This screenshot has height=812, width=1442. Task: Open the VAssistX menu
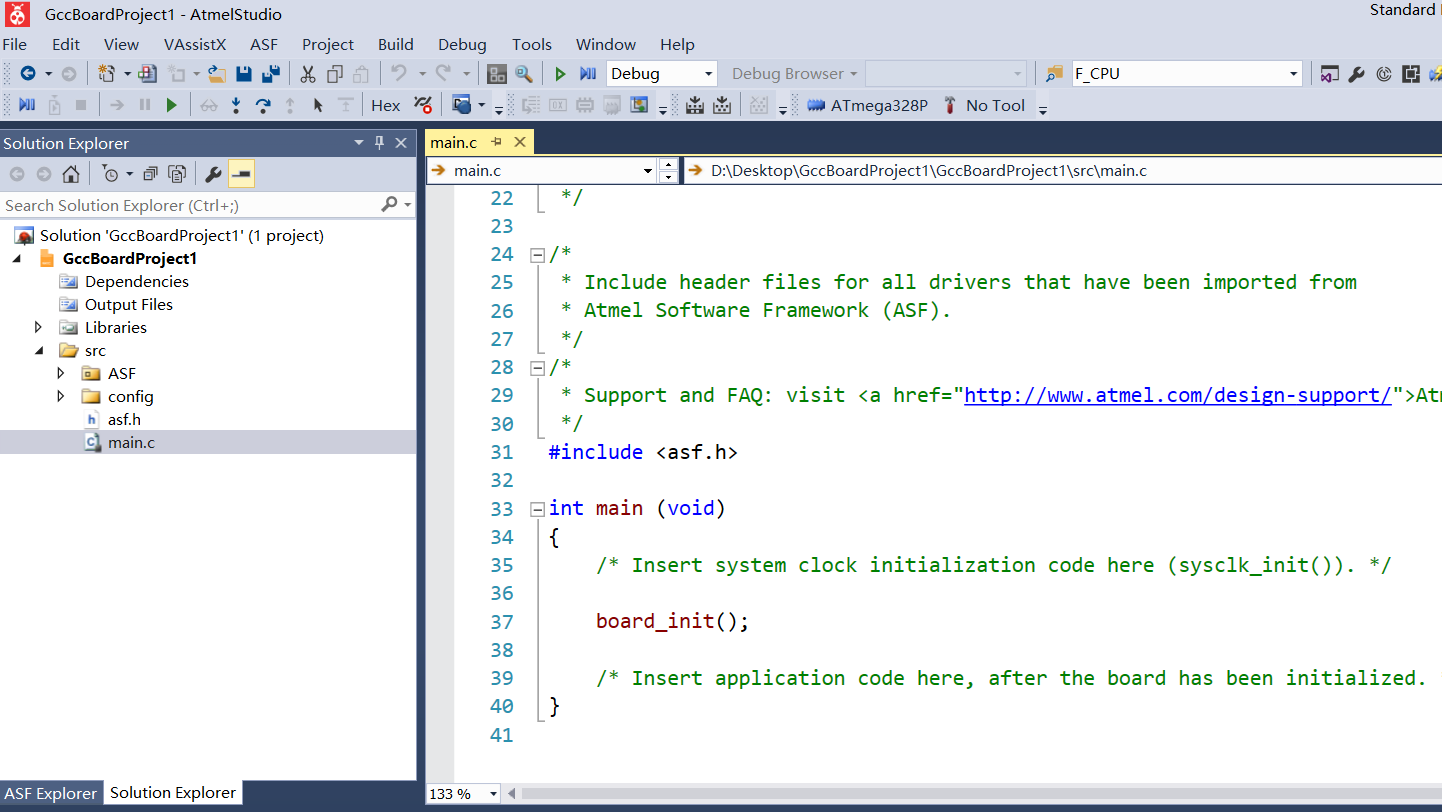click(195, 44)
